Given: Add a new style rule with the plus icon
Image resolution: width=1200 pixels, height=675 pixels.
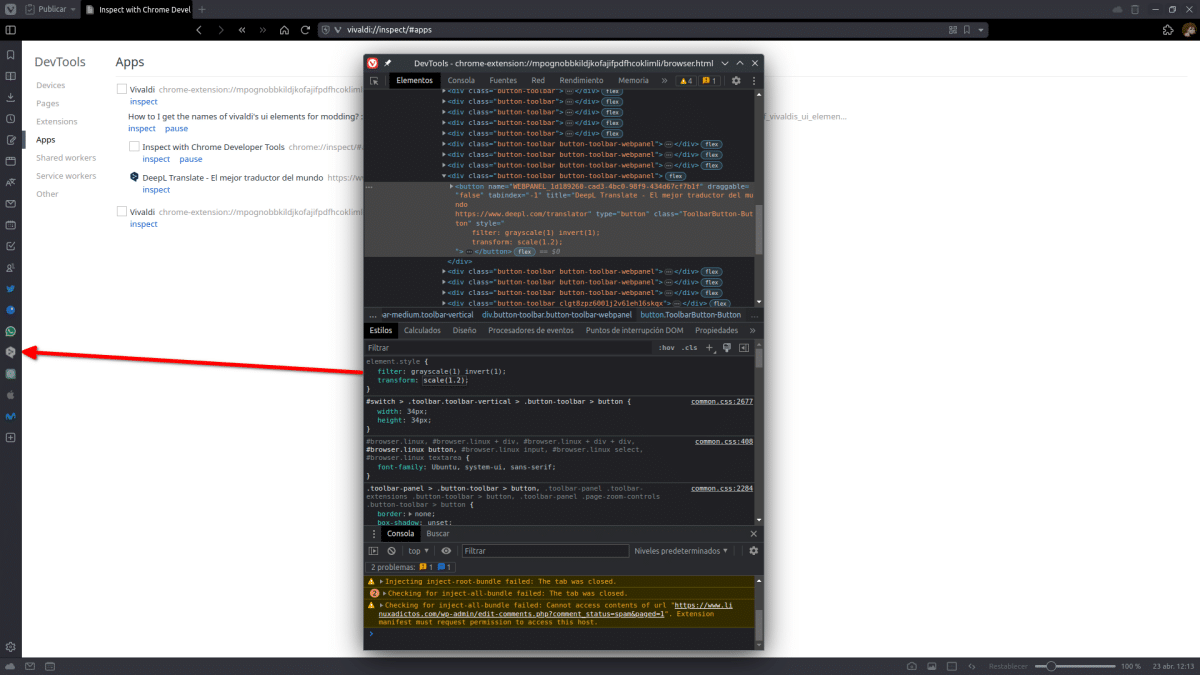Looking at the screenshot, I should coord(709,348).
